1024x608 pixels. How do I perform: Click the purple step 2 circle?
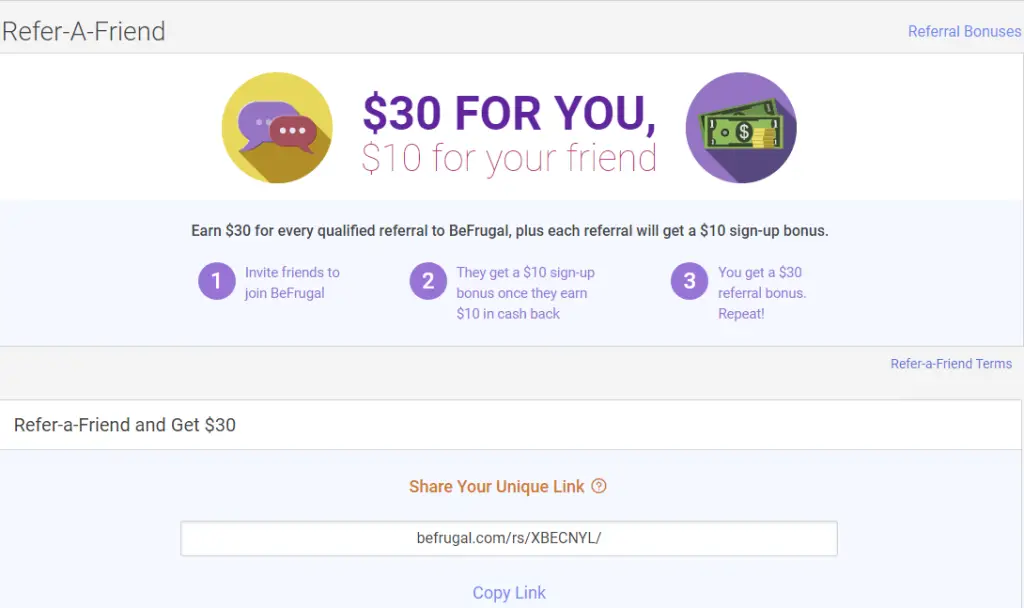428,281
